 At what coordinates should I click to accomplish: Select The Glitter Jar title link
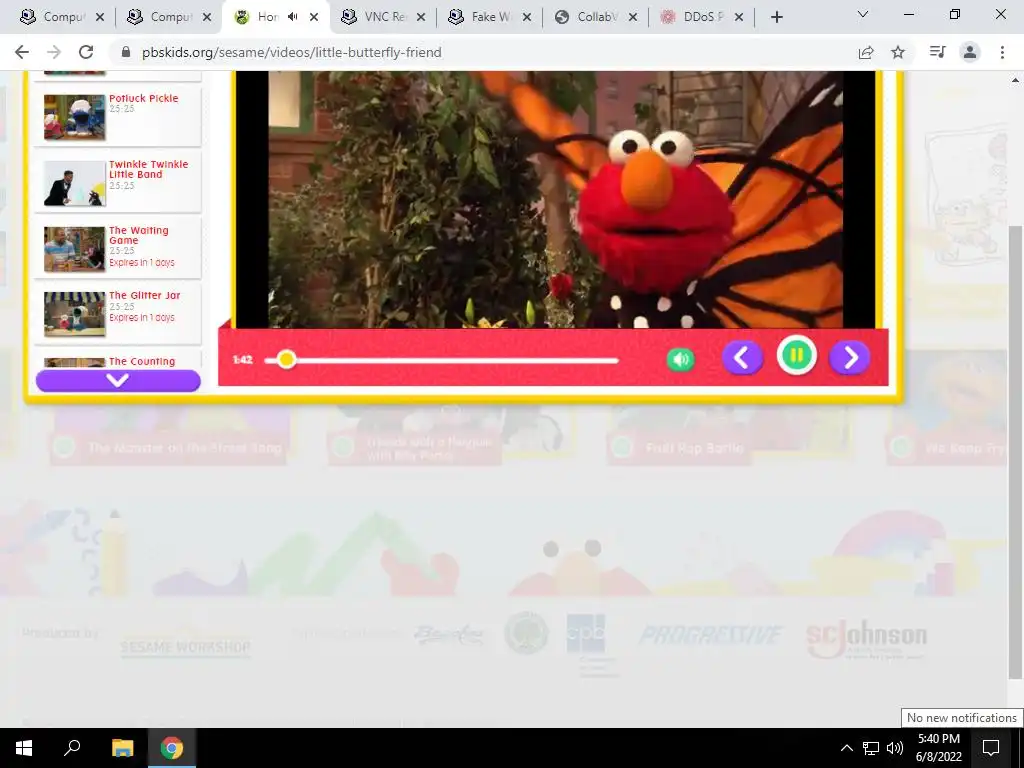pos(144,295)
